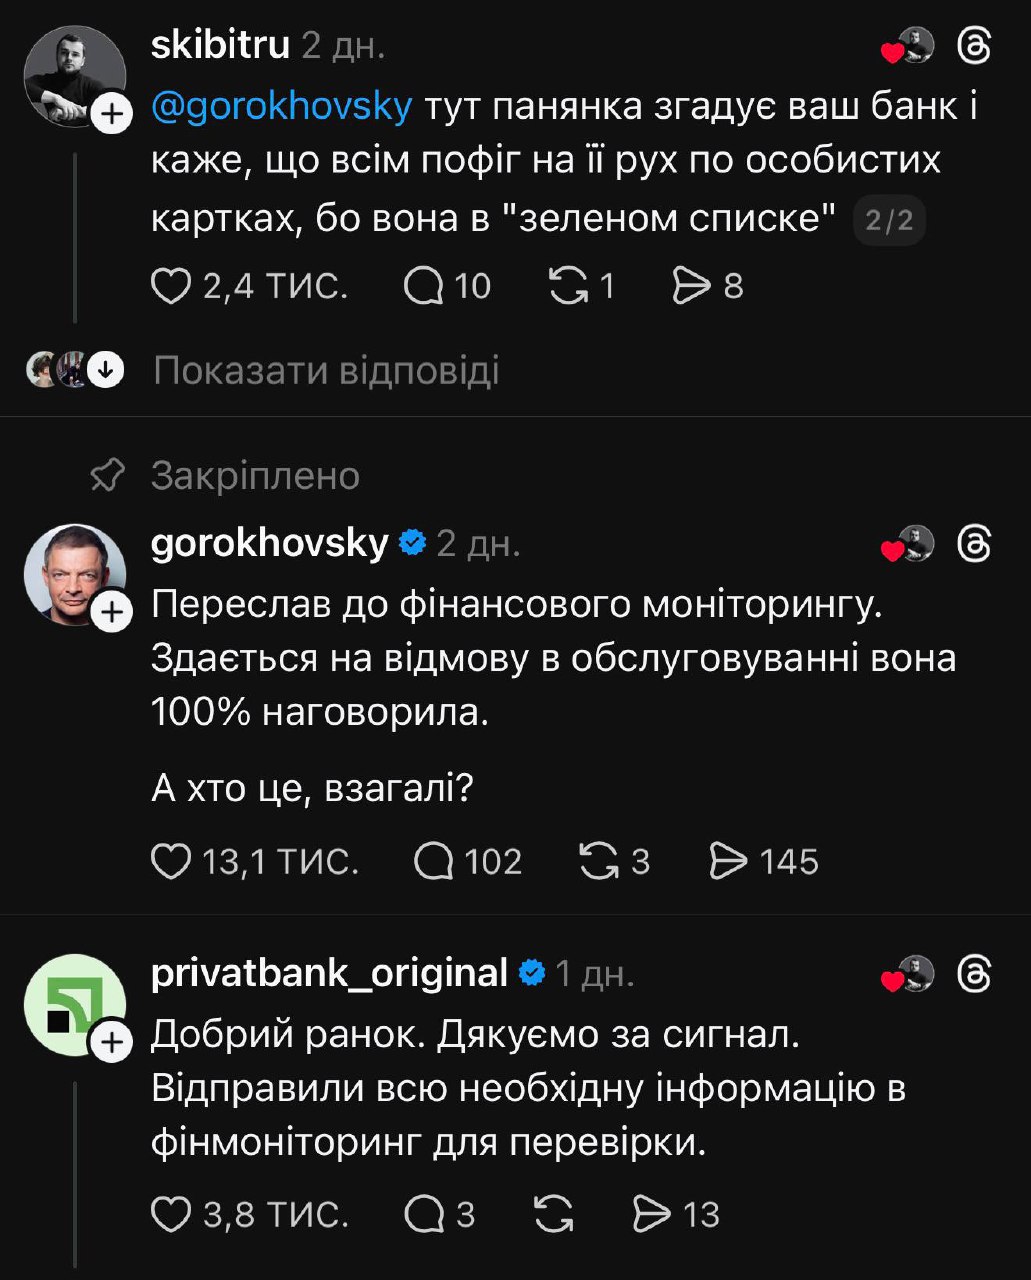1031x1280 pixels.
Task: Repost gorokhovsky's pinned post
Action: pyautogui.click(x=599, y=861)
